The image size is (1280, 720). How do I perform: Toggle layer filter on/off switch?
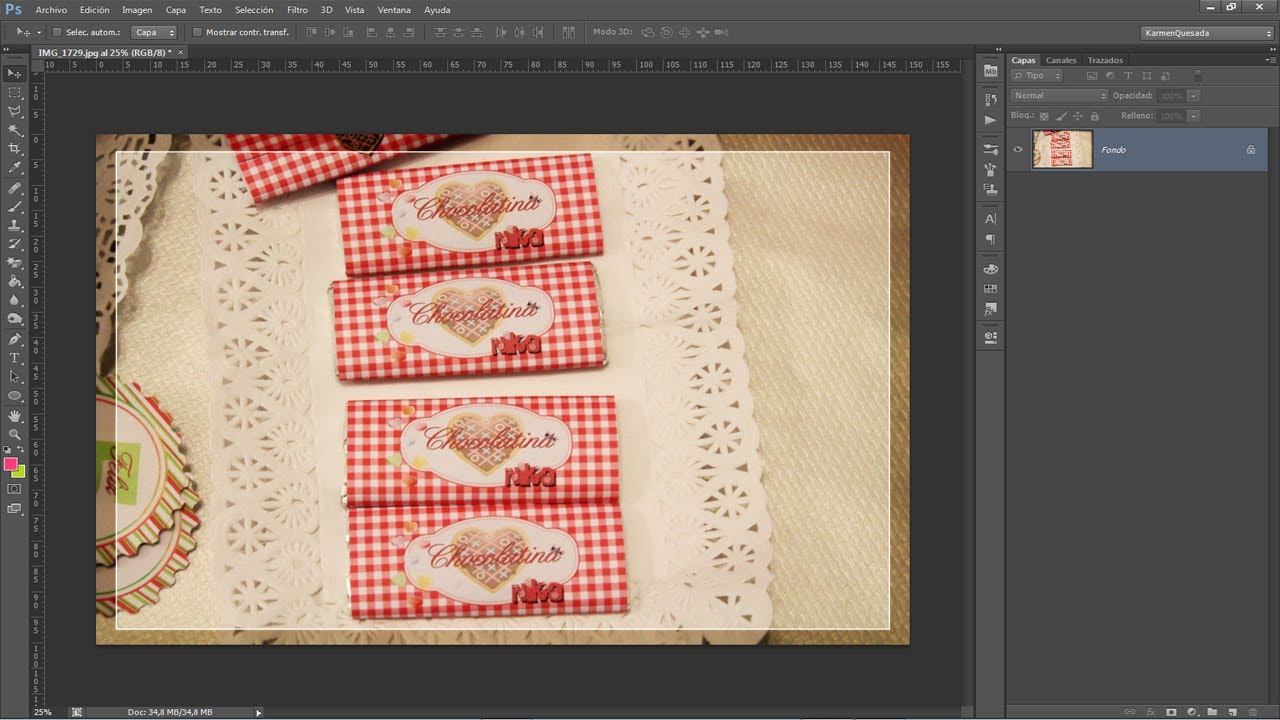click(x=1197, y=76)
